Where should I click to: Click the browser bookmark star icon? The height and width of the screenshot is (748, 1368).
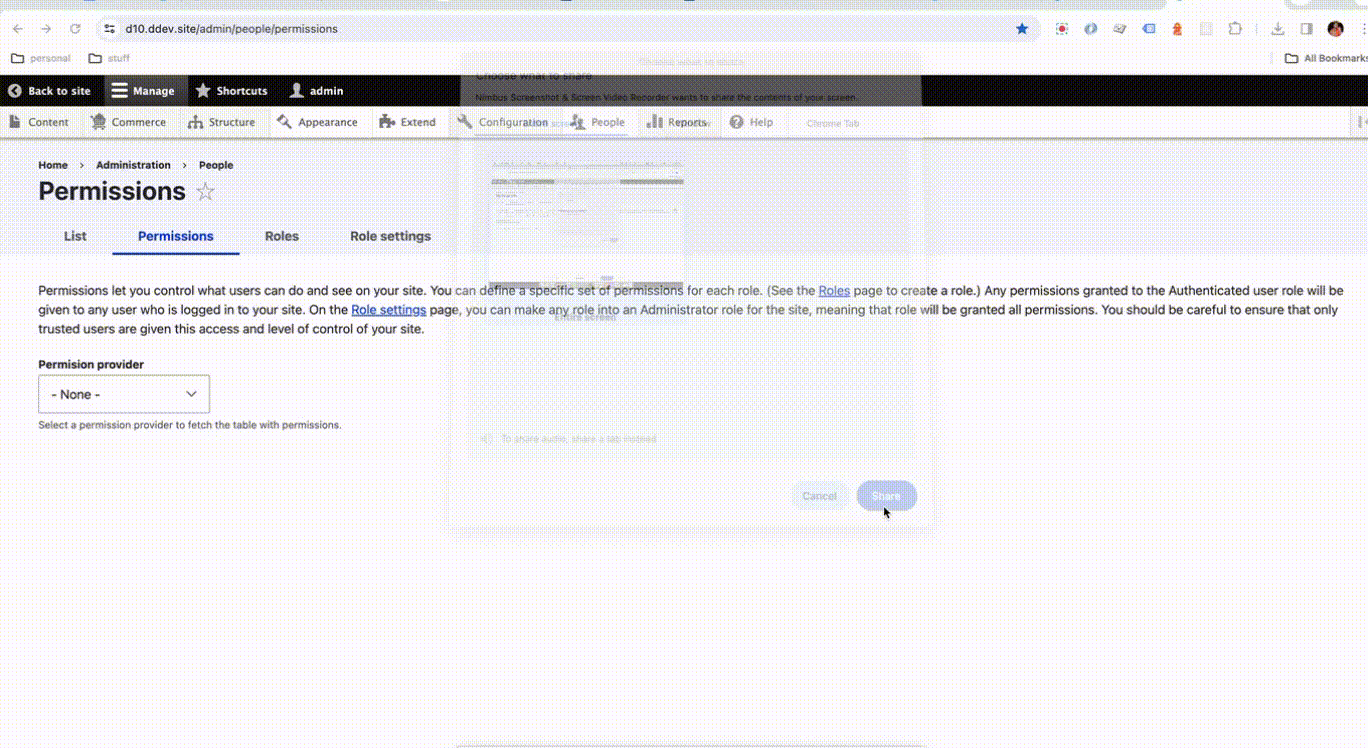click(1022, 29)
